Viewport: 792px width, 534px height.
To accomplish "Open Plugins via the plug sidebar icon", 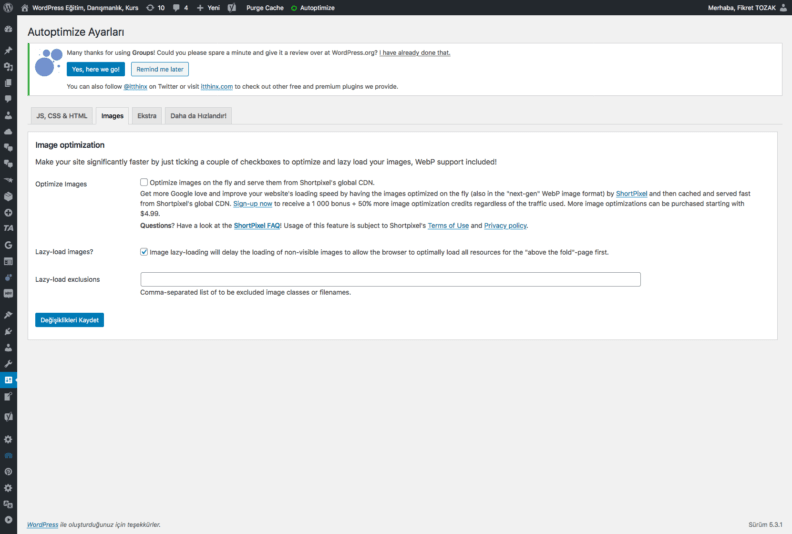I will tap(8, 331).
